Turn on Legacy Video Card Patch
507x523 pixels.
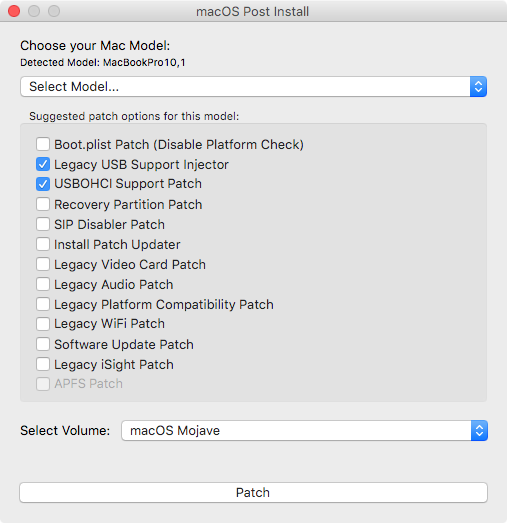tap(43, 264)
